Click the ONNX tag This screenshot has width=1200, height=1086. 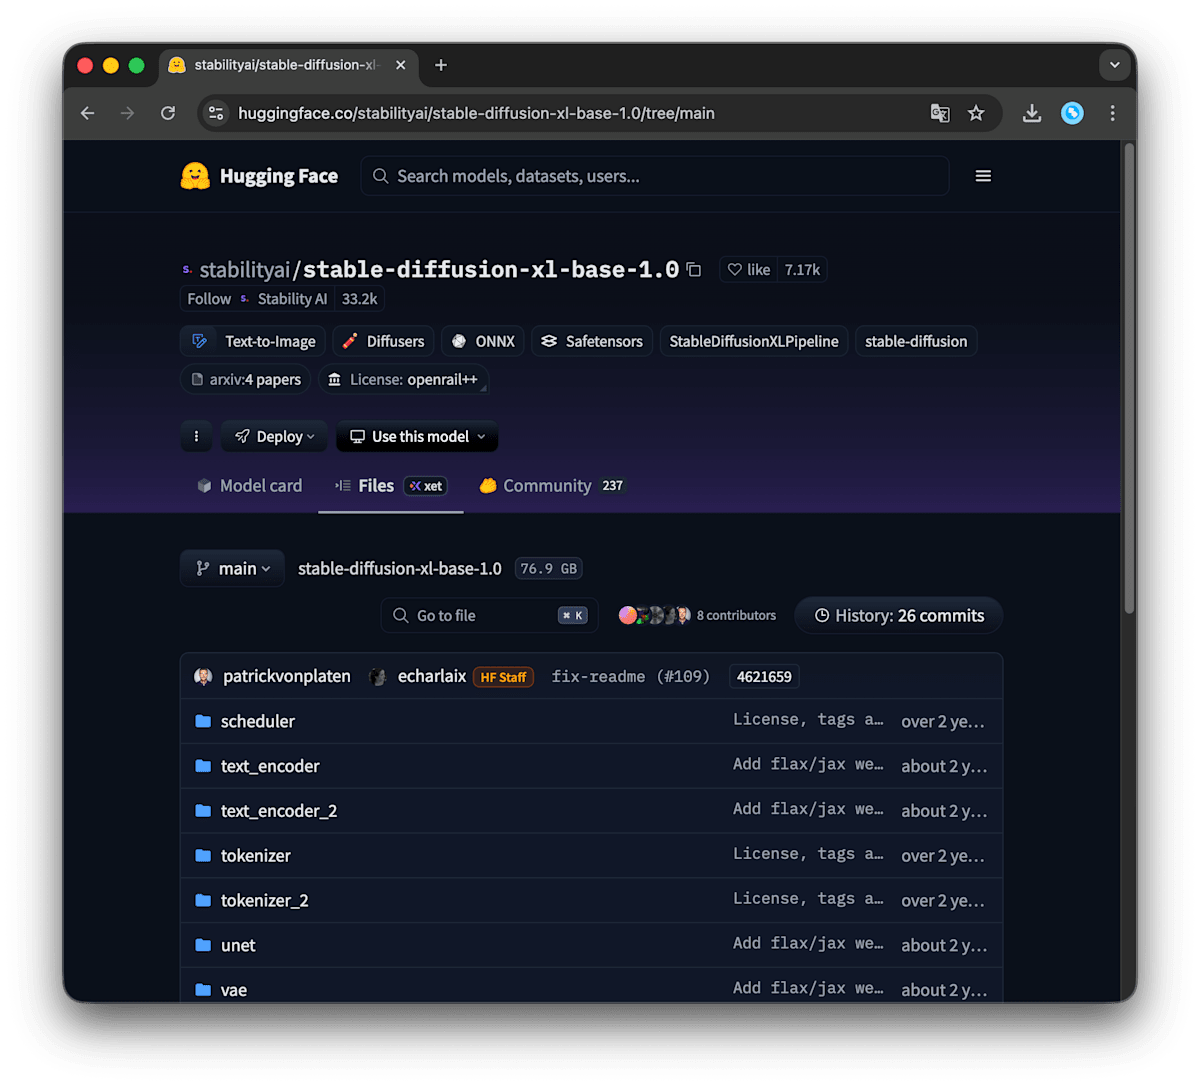click(483, 341)
